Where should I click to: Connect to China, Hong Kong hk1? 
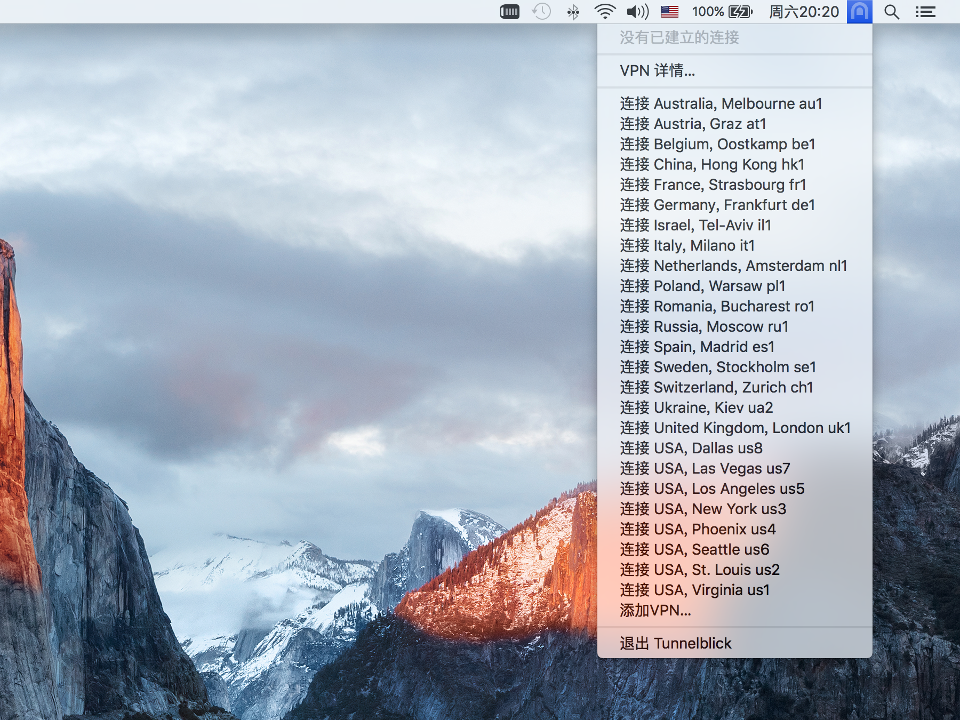tap(735, 164)
